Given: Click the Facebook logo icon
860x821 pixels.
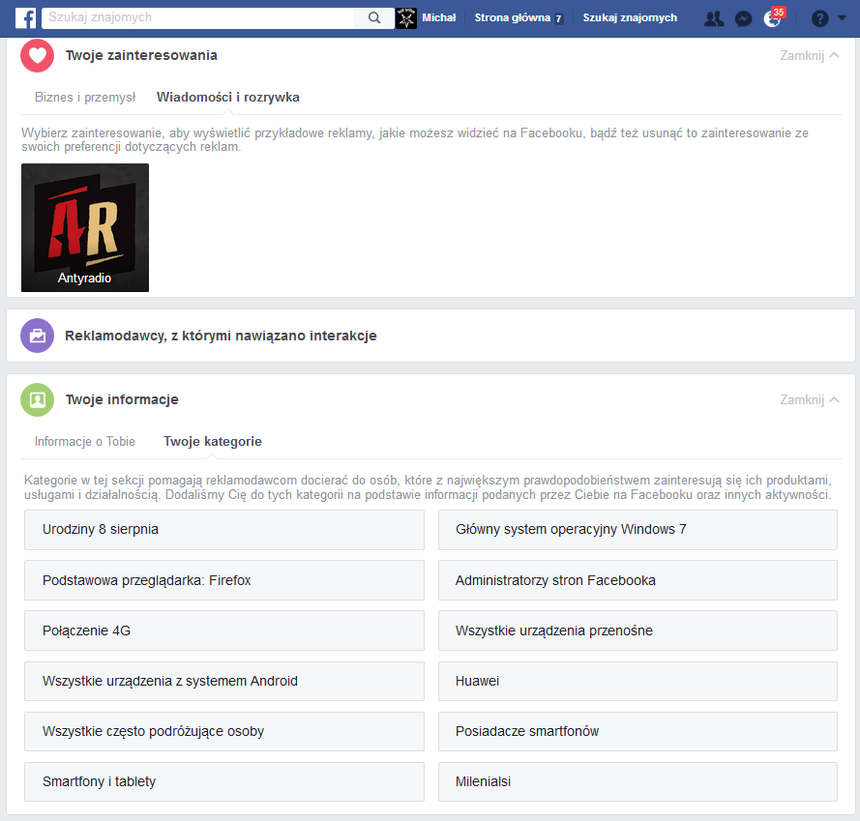Looking at the screenshot, I should 25,18.
